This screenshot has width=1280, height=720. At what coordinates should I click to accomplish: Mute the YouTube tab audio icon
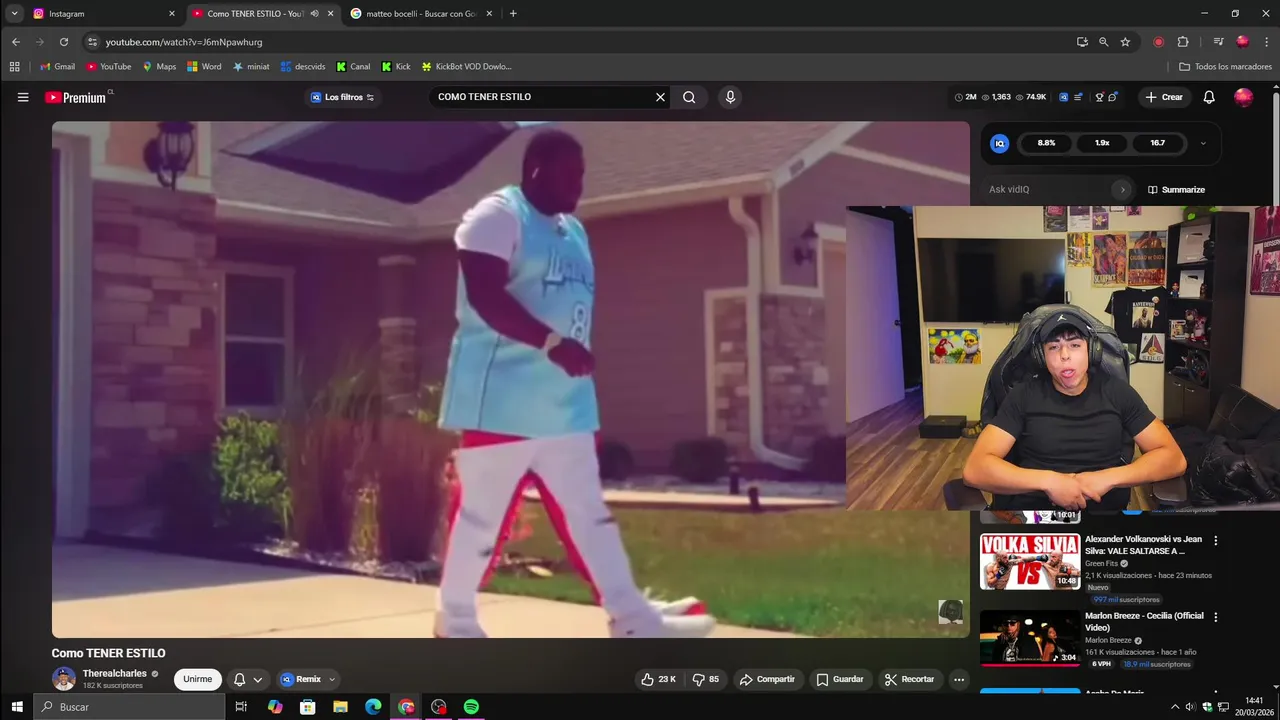[x=315, y=14]
